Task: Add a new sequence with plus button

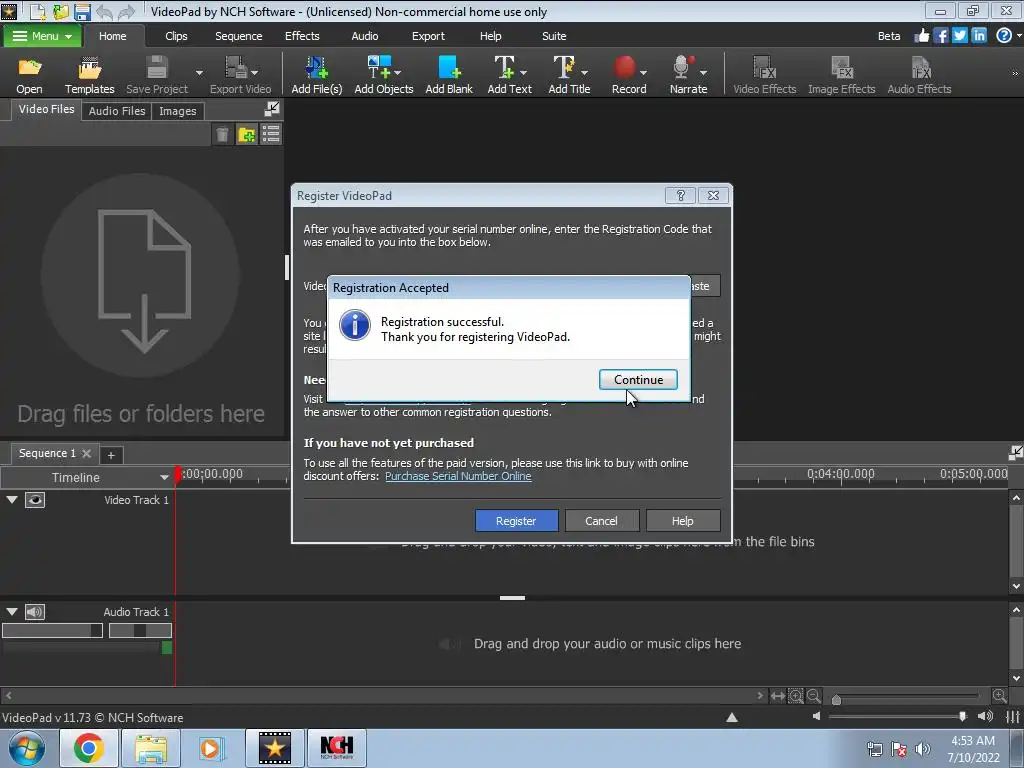Action: click(111, 455)
